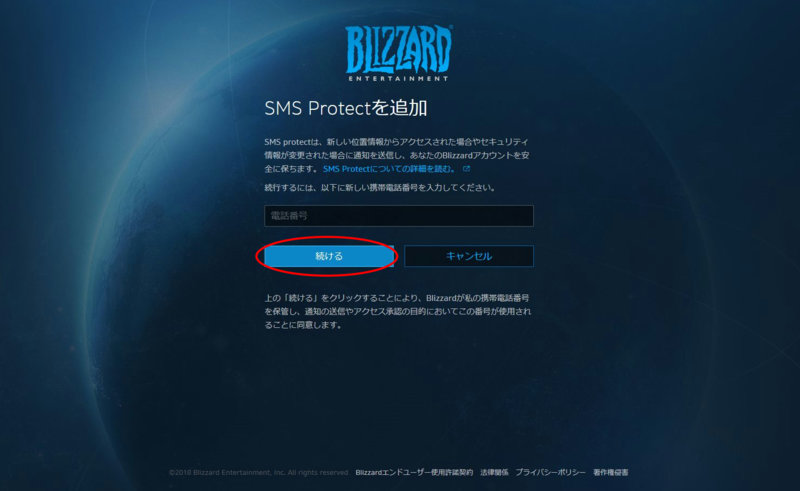Click the キャンセル button
800x491 pixels.
469,256
